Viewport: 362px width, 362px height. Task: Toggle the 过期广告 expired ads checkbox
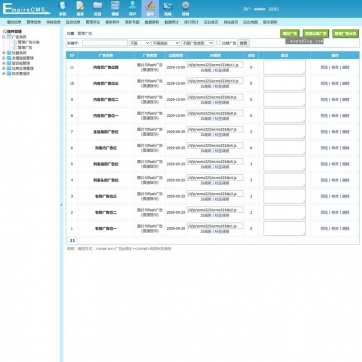click(x=218, y=43)
